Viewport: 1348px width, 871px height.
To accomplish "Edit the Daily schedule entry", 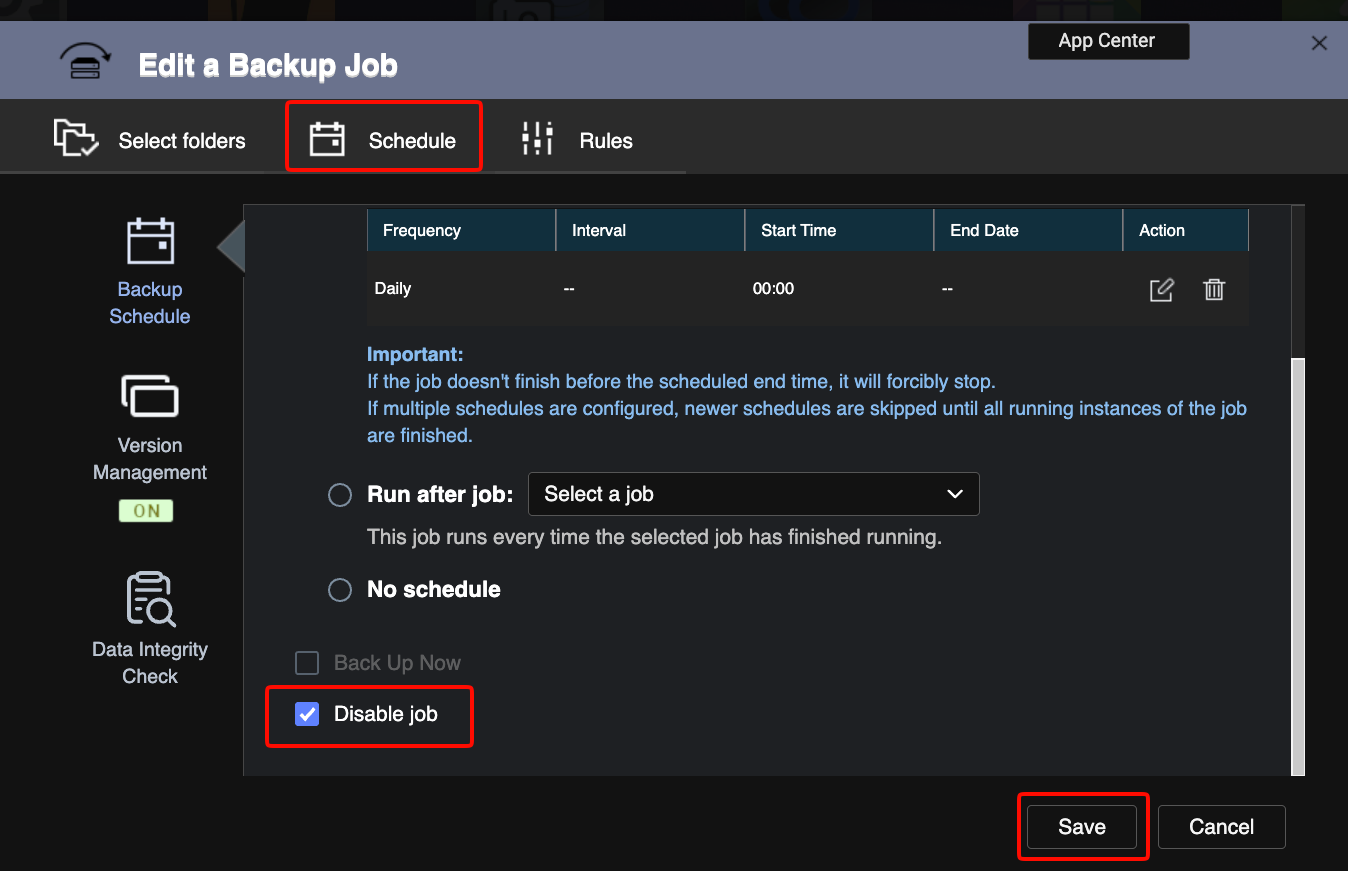I will [1161, 290].
